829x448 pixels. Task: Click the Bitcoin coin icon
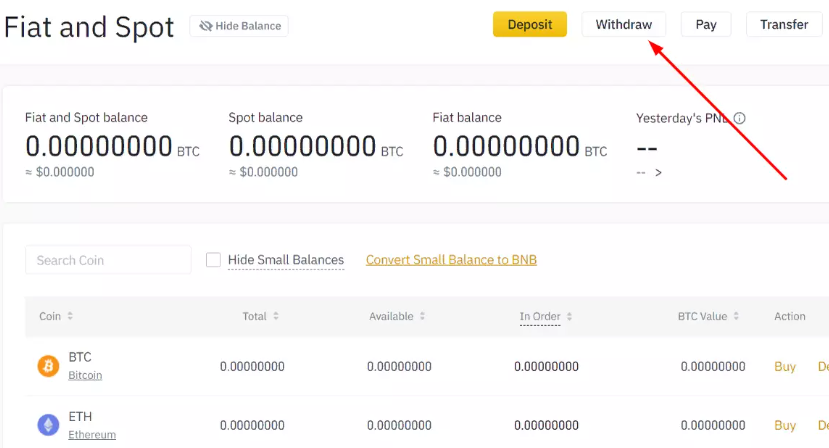click(x=48, y=366)
